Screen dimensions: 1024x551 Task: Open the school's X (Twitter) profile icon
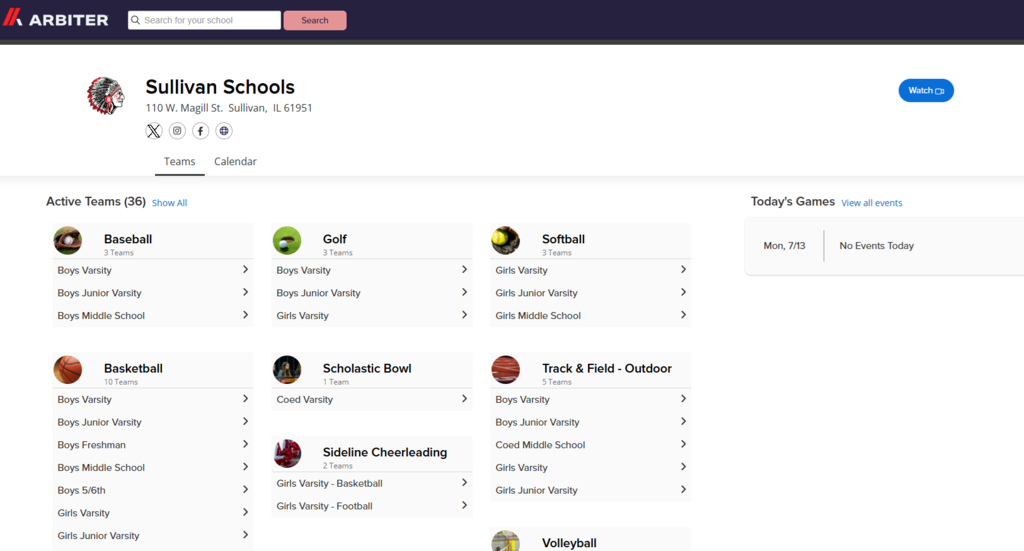point(153,131)
